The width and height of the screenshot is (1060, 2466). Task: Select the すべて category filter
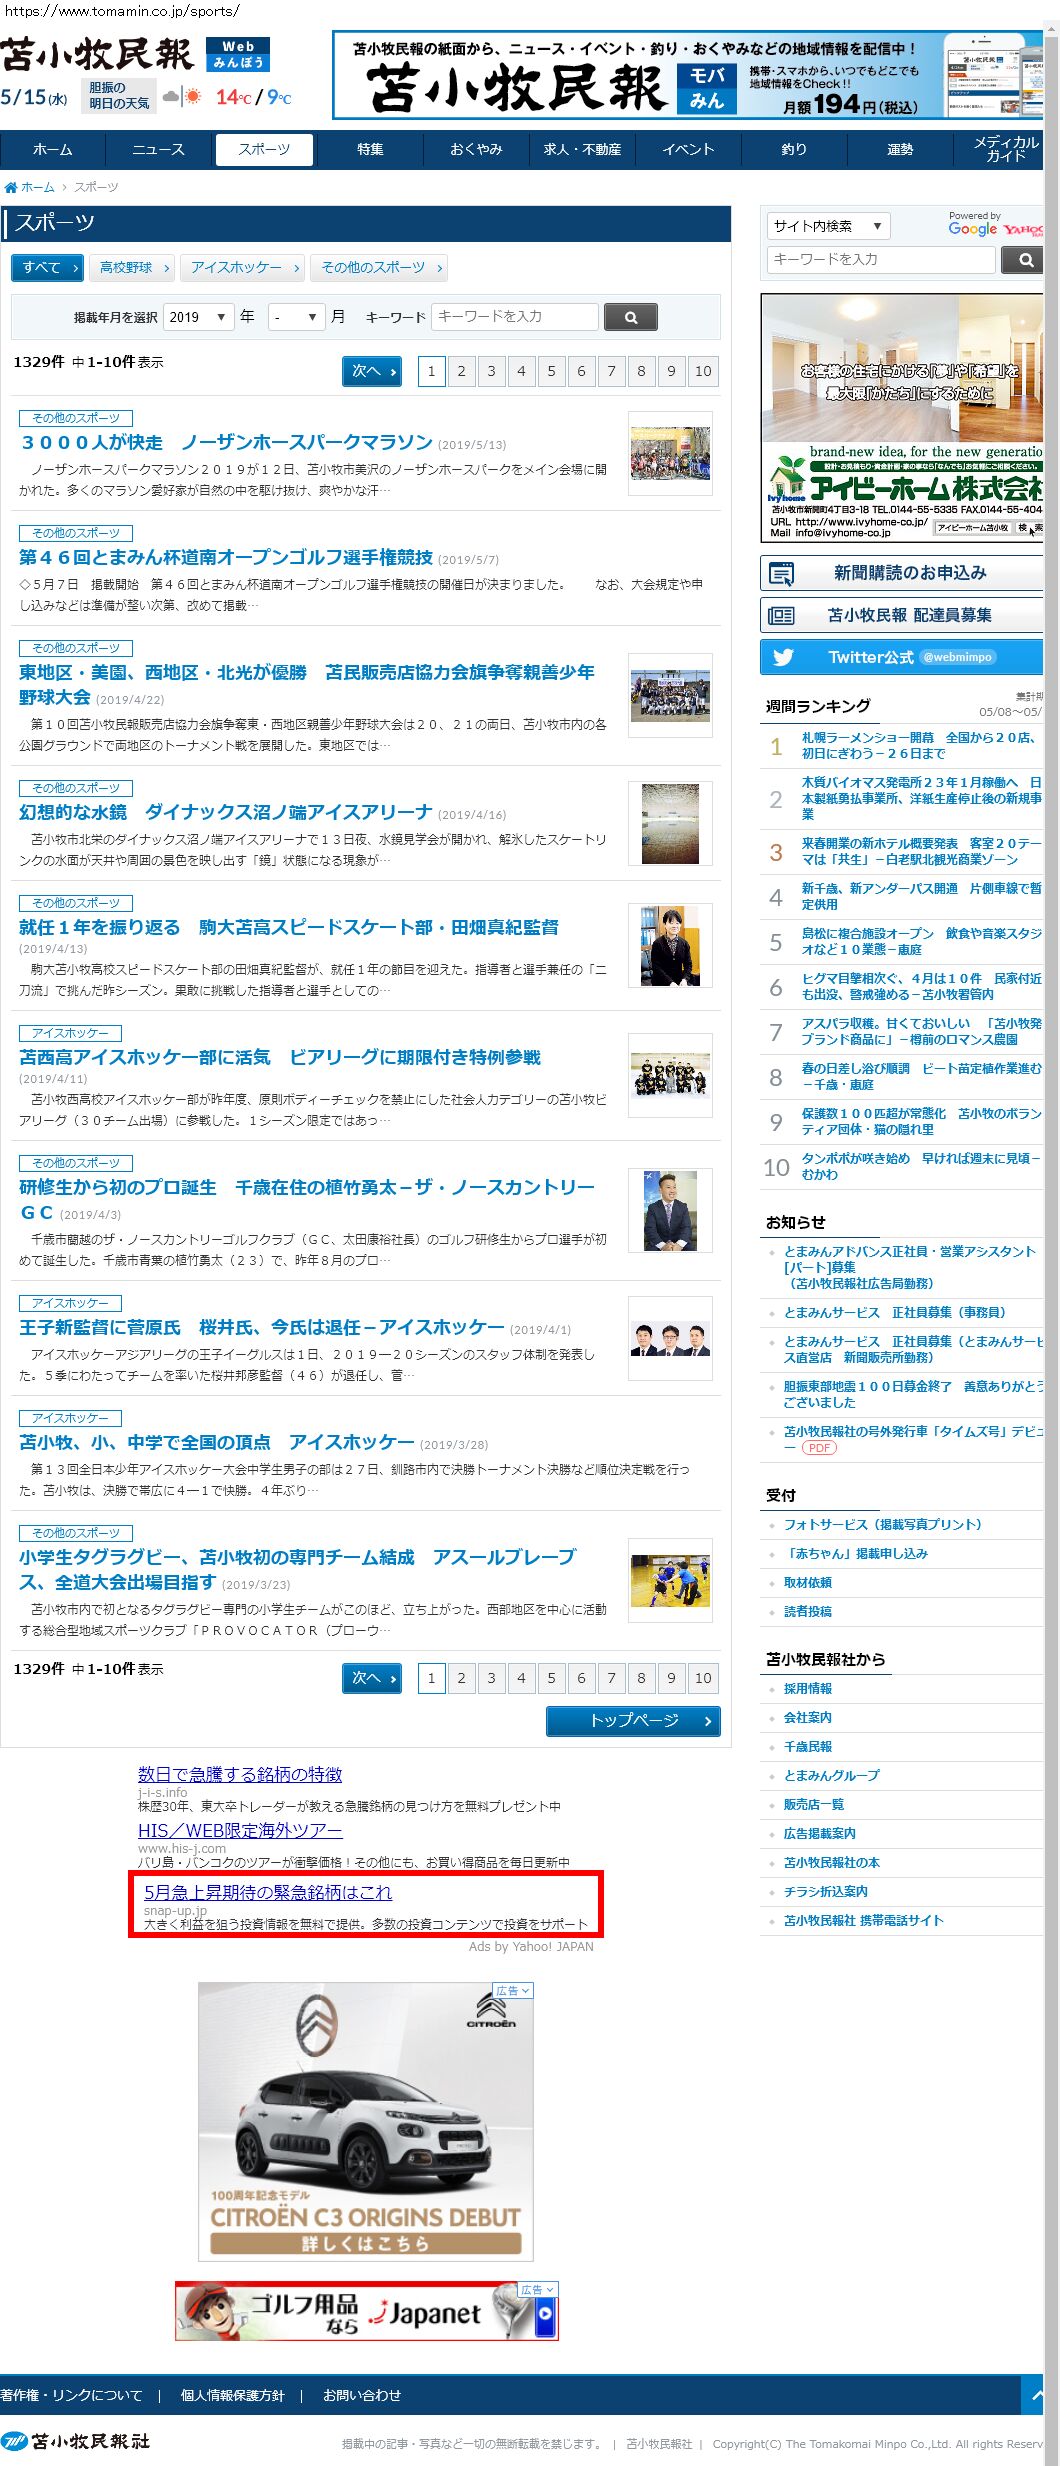[x=48, y=267]
